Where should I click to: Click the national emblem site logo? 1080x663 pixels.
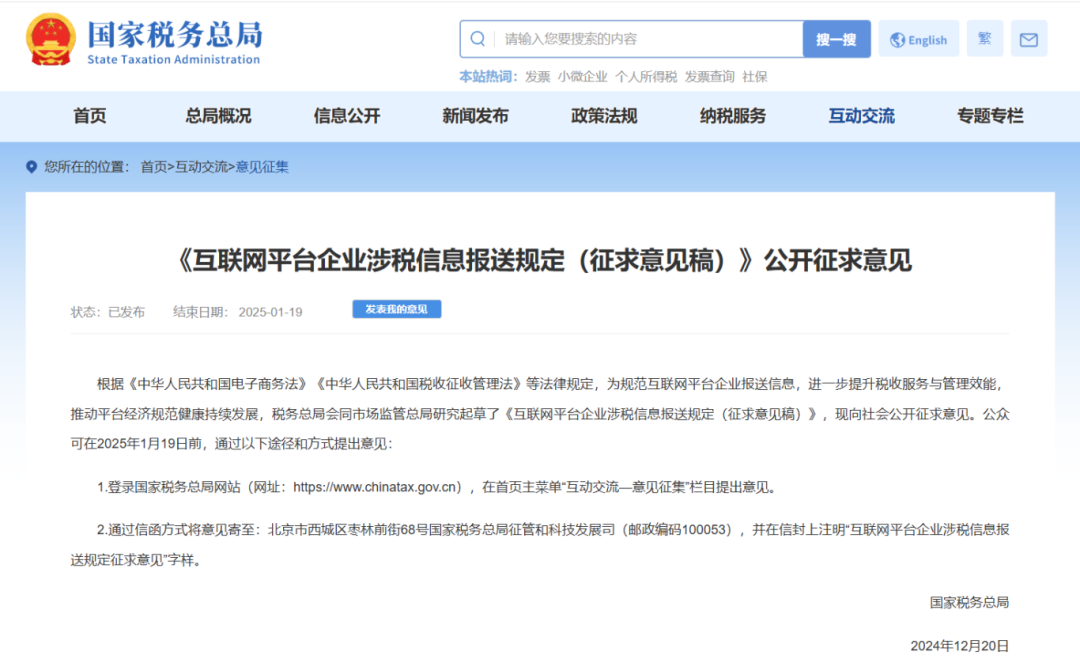tap(49, 40)
